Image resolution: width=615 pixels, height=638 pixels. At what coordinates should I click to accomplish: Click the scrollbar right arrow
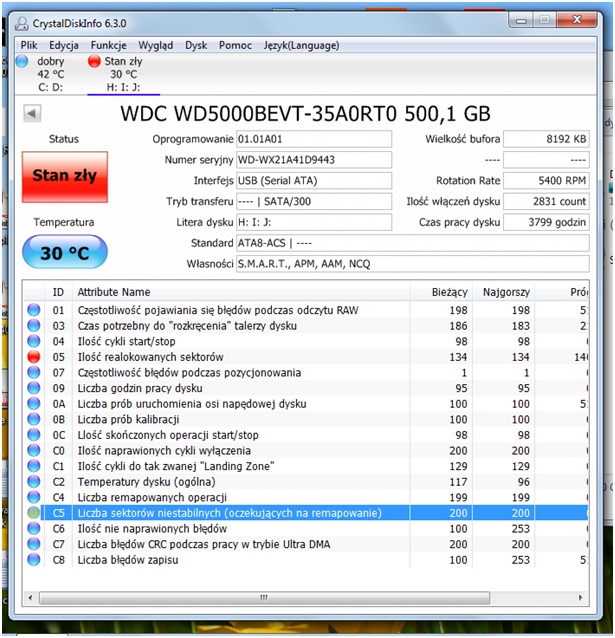(580, 598)
